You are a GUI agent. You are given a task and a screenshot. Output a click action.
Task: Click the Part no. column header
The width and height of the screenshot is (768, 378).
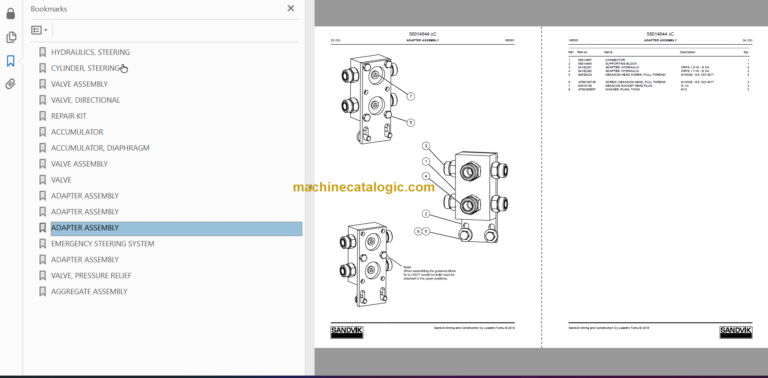pos(583,52)
